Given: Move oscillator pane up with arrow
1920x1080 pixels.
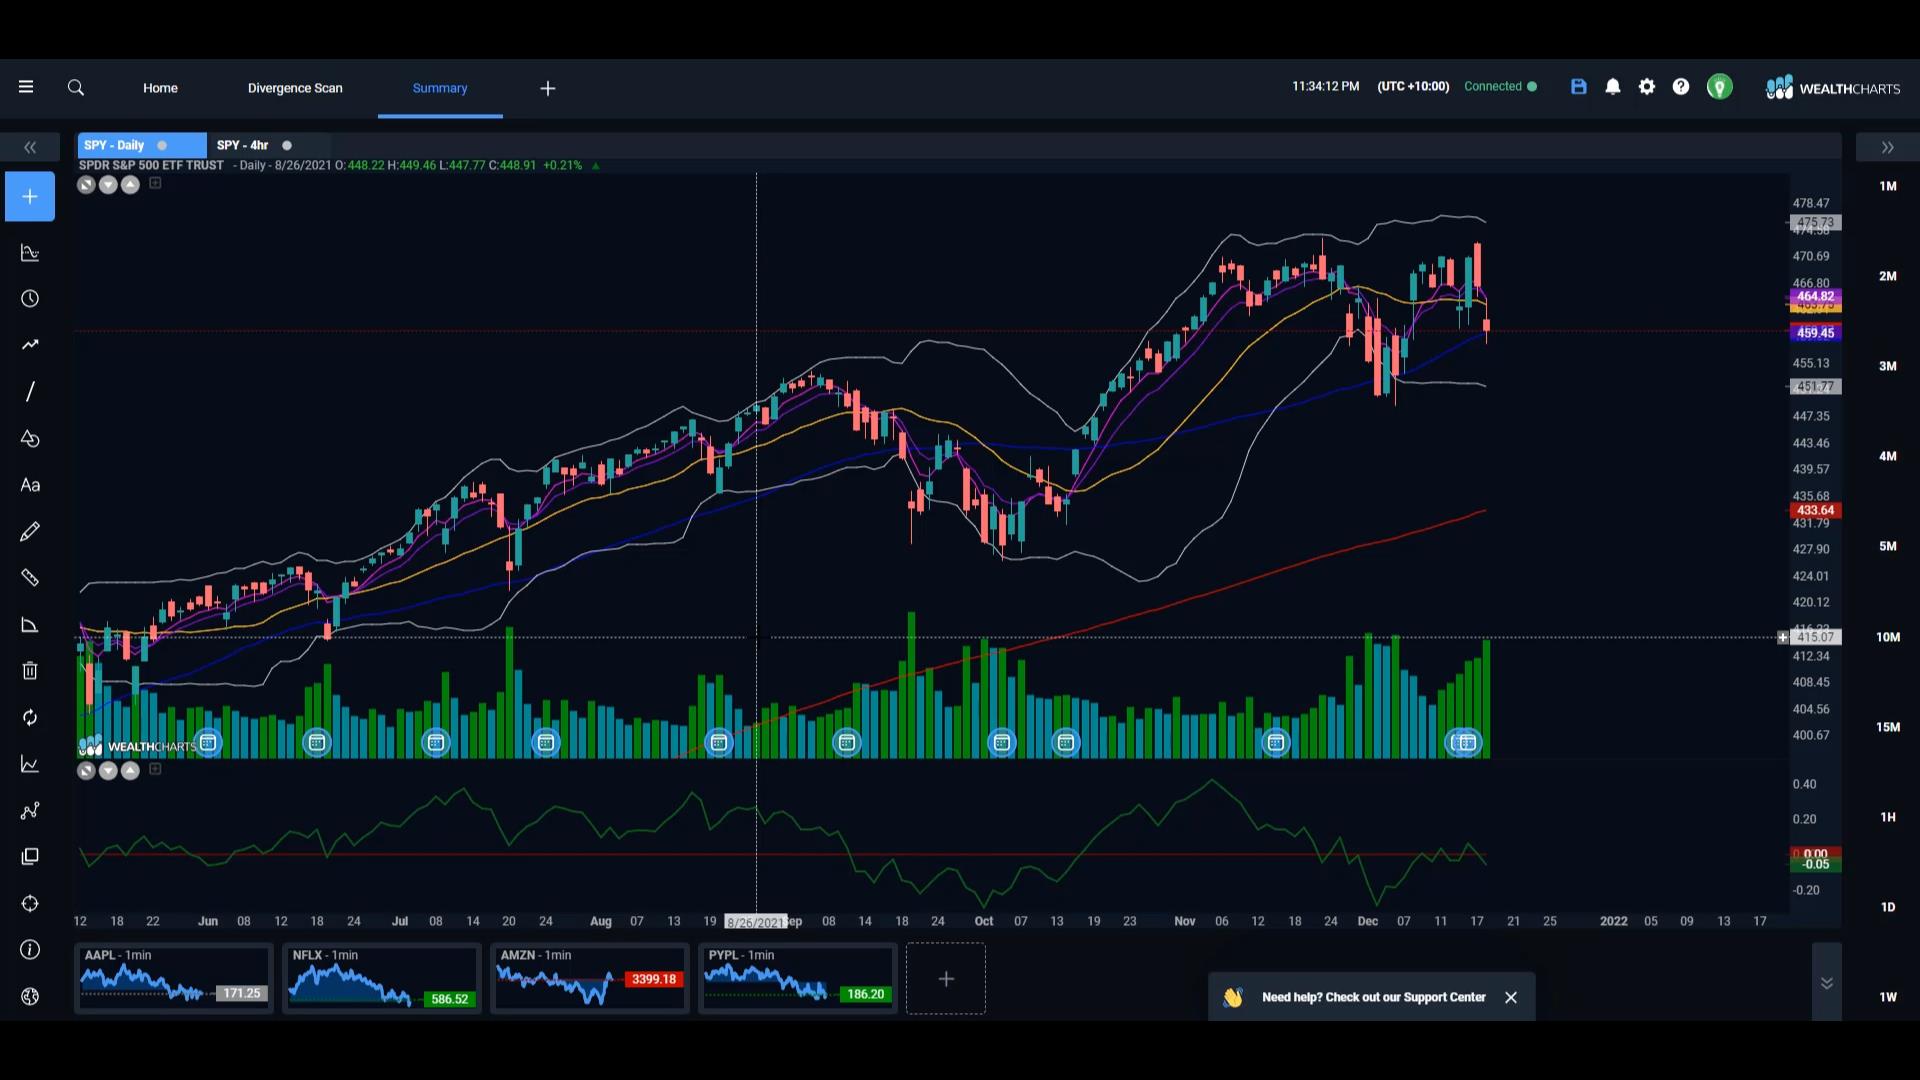Looking at the screenshot, I should coord(130,771).
